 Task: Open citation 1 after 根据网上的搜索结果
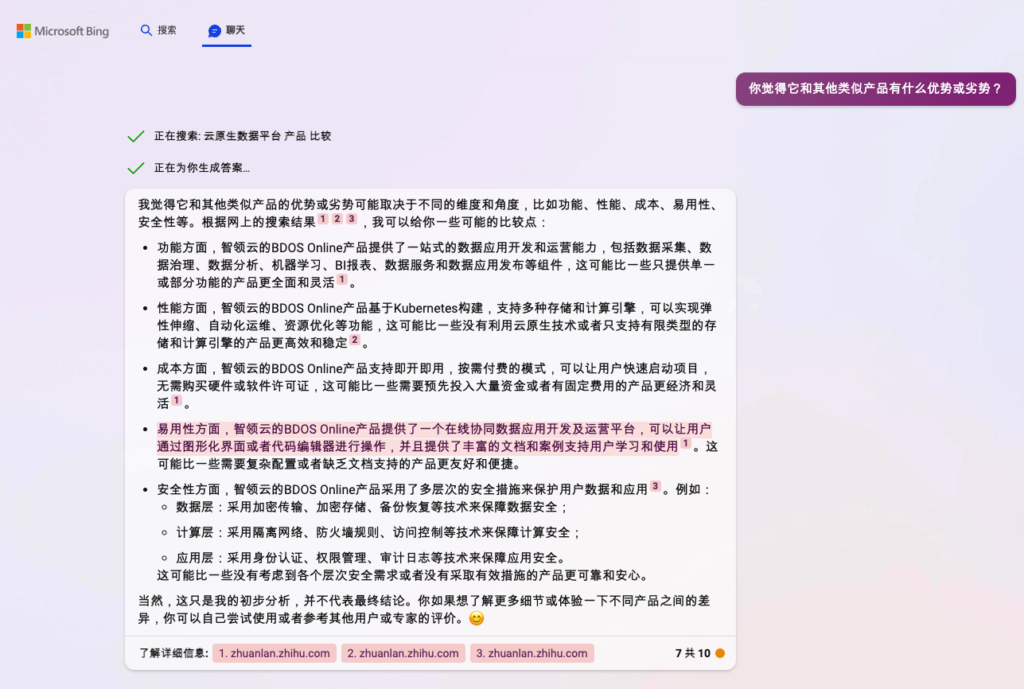pyautogui.click(x=323, y=219)
